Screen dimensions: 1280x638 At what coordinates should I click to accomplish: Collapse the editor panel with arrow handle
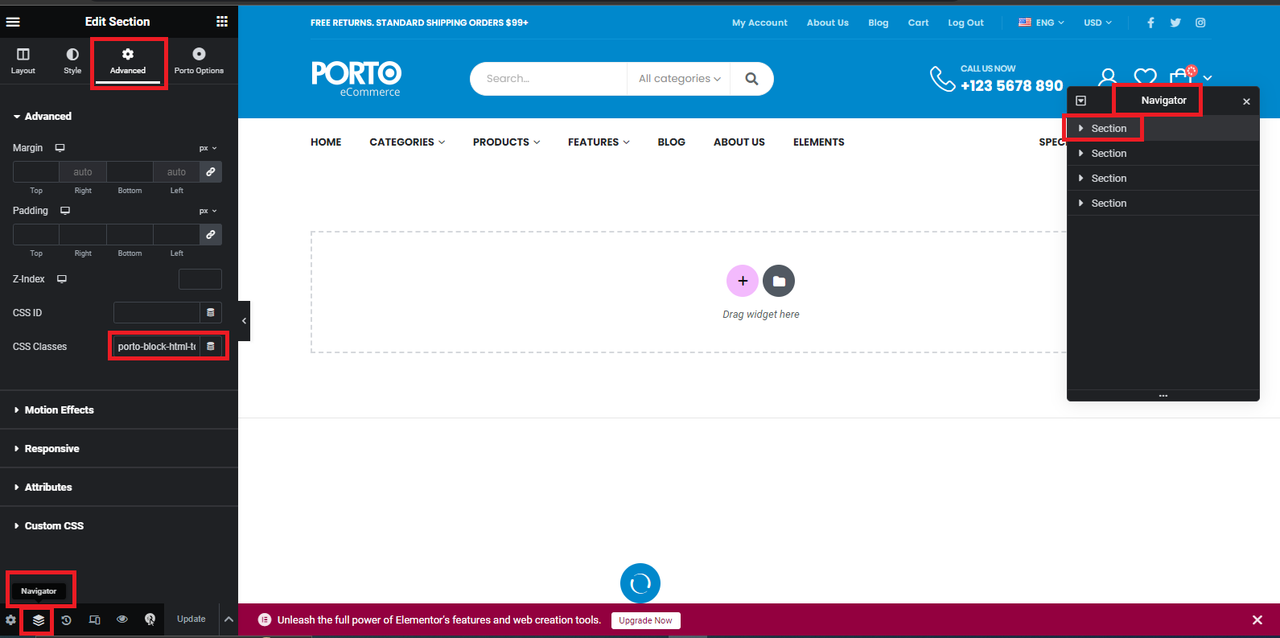point(244,321)
